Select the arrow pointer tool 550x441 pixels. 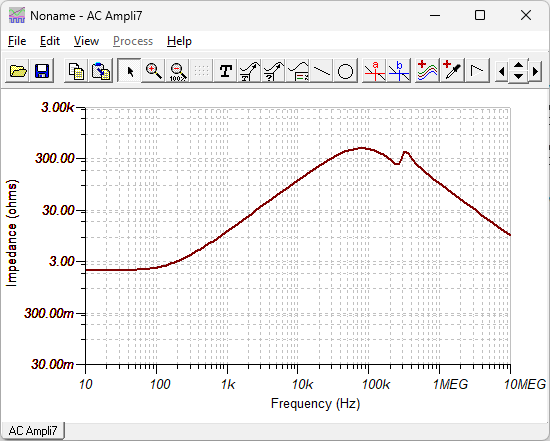pos(129,71)
